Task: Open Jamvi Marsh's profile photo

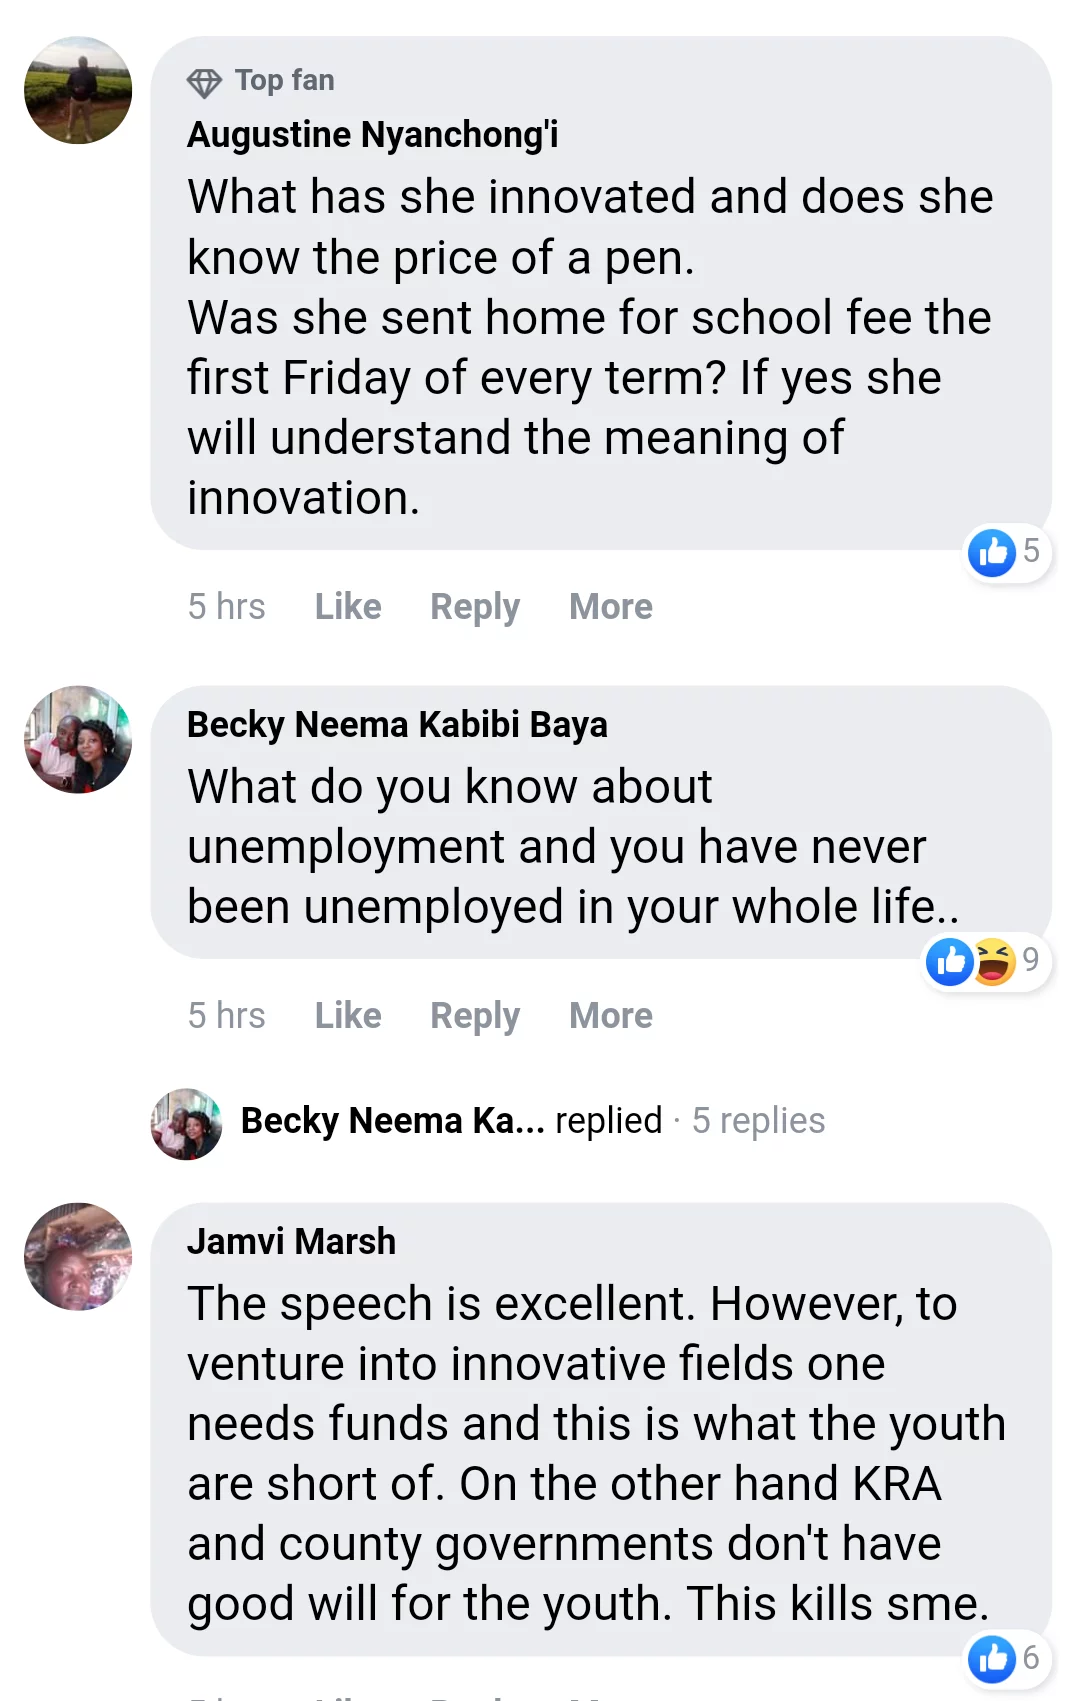Action: point(78,1257)
